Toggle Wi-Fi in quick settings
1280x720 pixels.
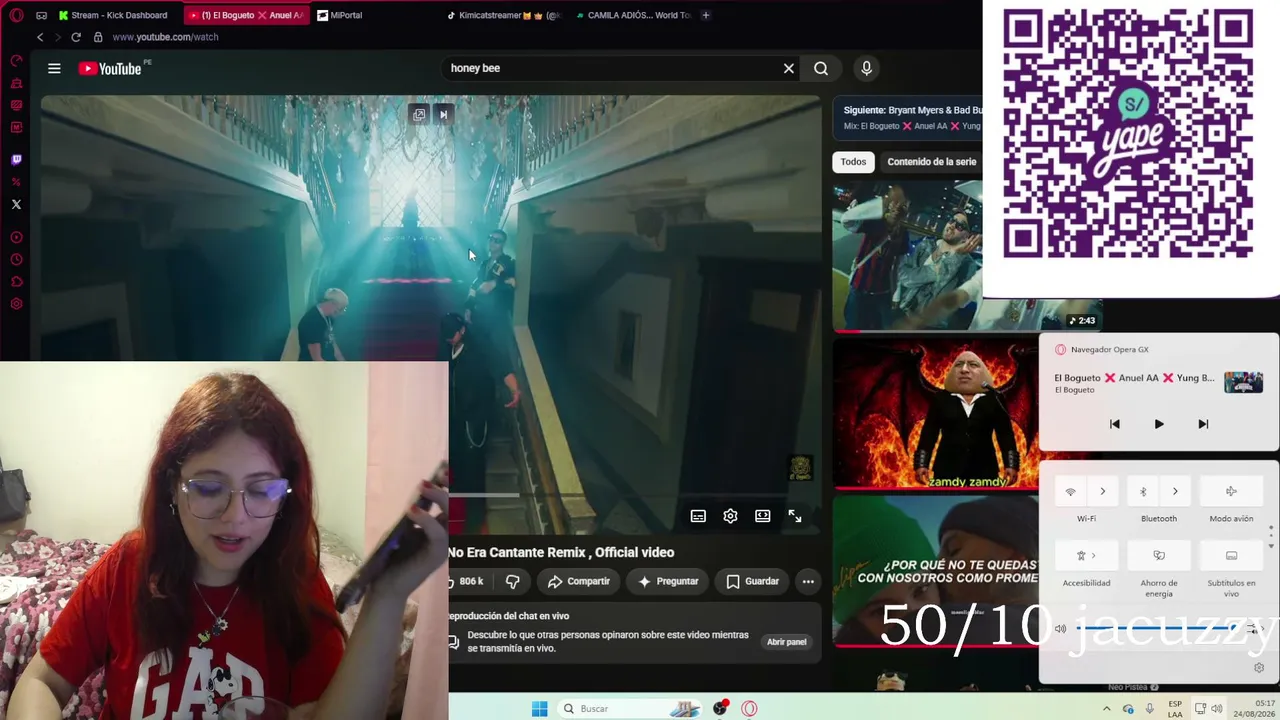coord(1071,491)
